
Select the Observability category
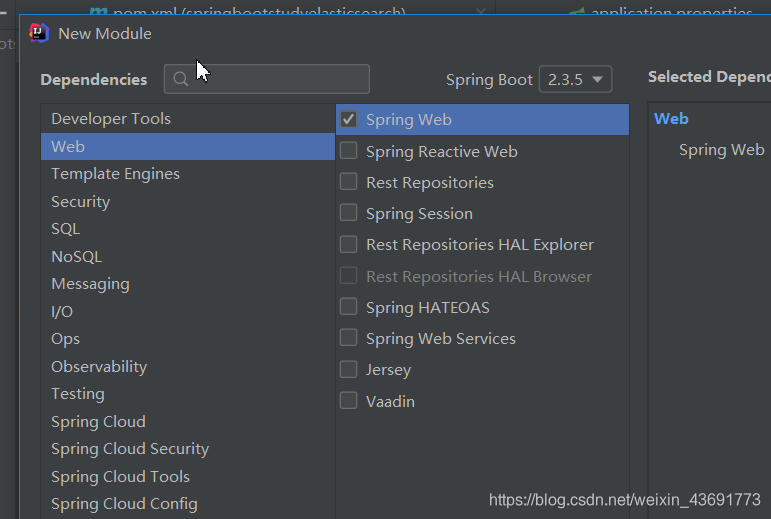tap(188, 367)
